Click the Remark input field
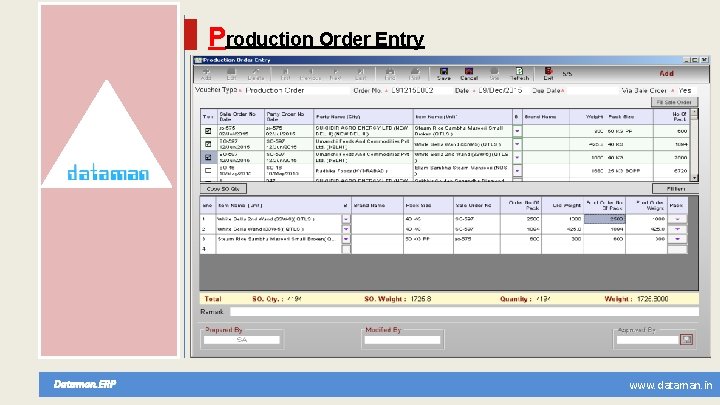This screenshot has height=405, width=720. click(x=464, y=312)
